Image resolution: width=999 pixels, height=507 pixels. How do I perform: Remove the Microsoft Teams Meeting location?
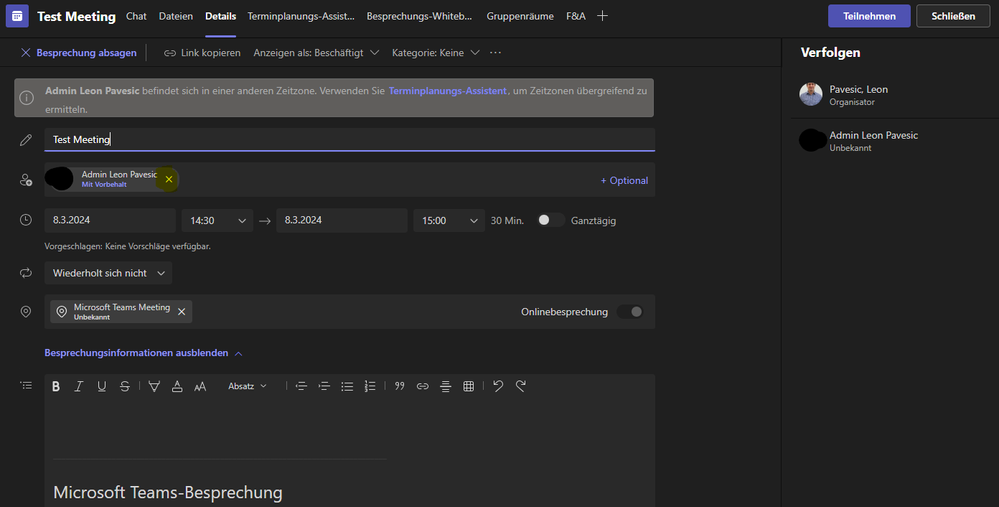182,311
